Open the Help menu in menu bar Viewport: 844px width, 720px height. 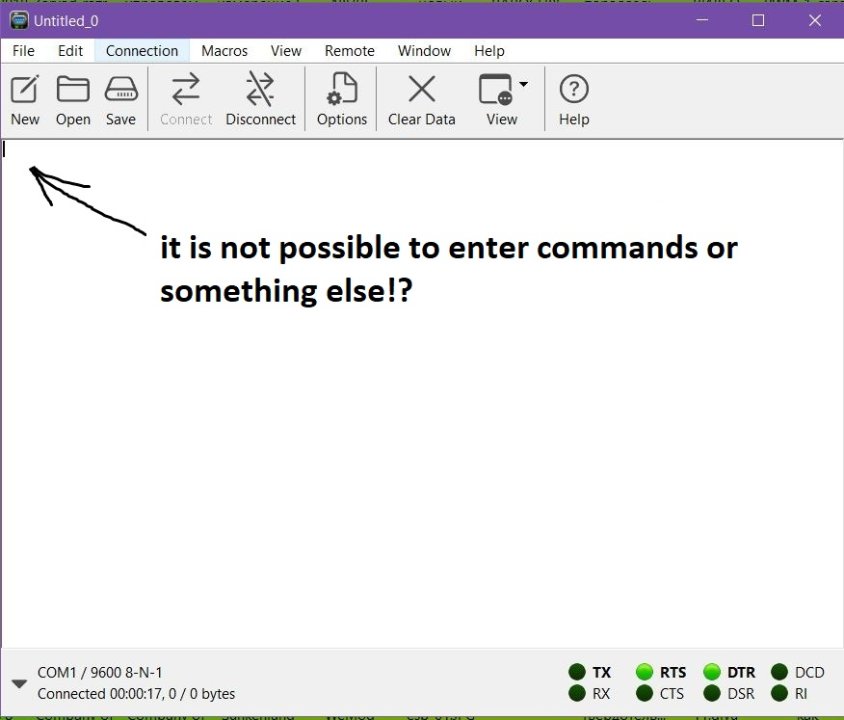pos(489,51)
